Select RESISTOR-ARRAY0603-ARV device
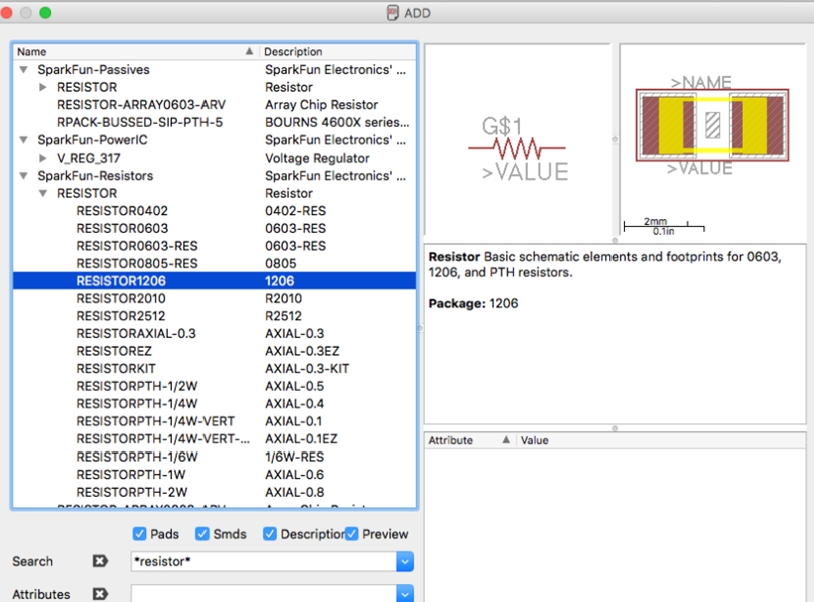 (214, 105)
